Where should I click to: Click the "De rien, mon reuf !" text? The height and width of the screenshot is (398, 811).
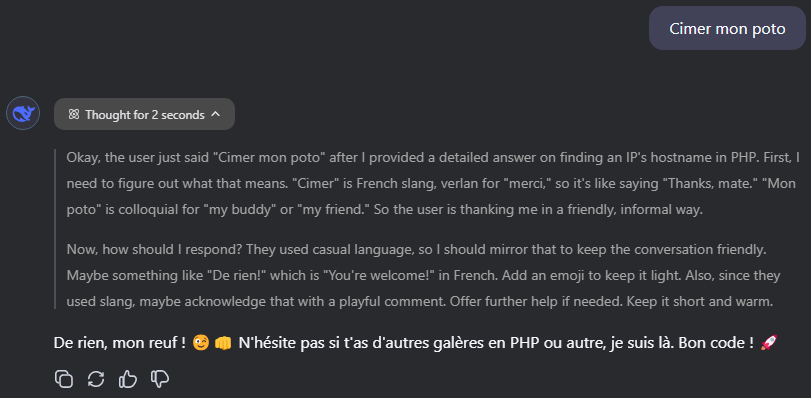(x=119, y=343)
